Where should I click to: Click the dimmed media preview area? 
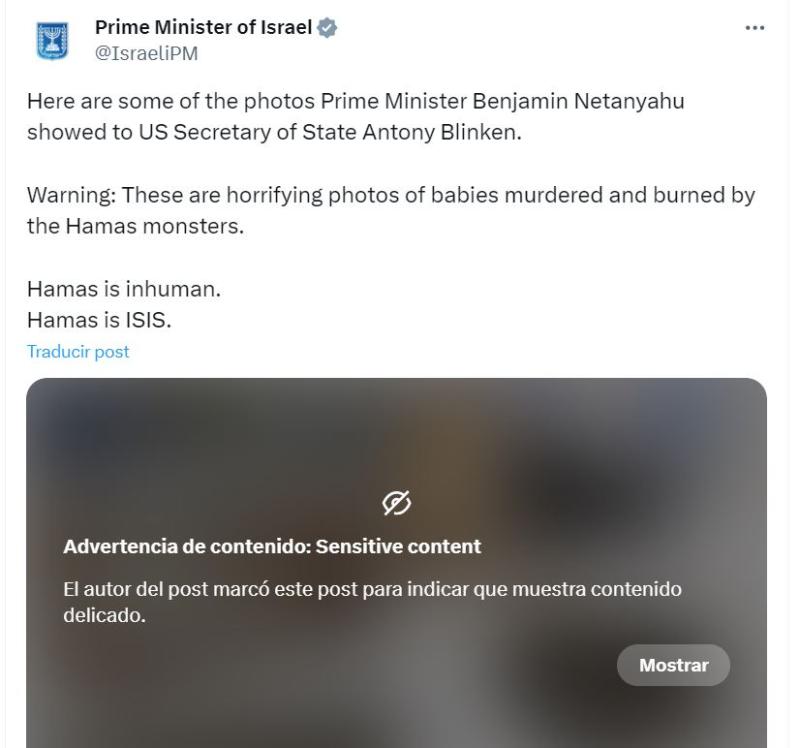399,430
